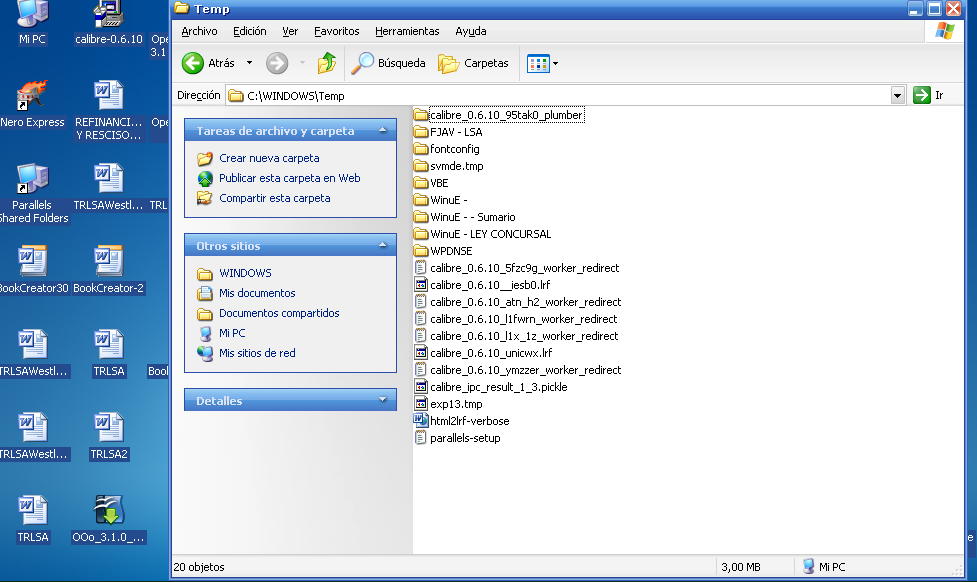Select calibre_ipc_result_1_3.pickle file icon

tap(421, 387)
